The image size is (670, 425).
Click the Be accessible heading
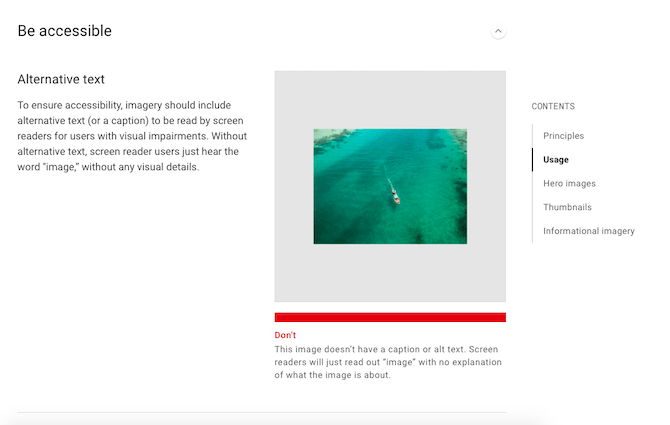(x=65, y=31)
